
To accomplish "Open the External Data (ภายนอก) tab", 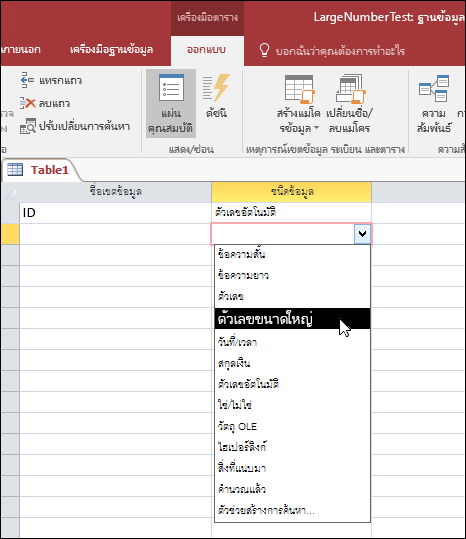I will [21, 50].
